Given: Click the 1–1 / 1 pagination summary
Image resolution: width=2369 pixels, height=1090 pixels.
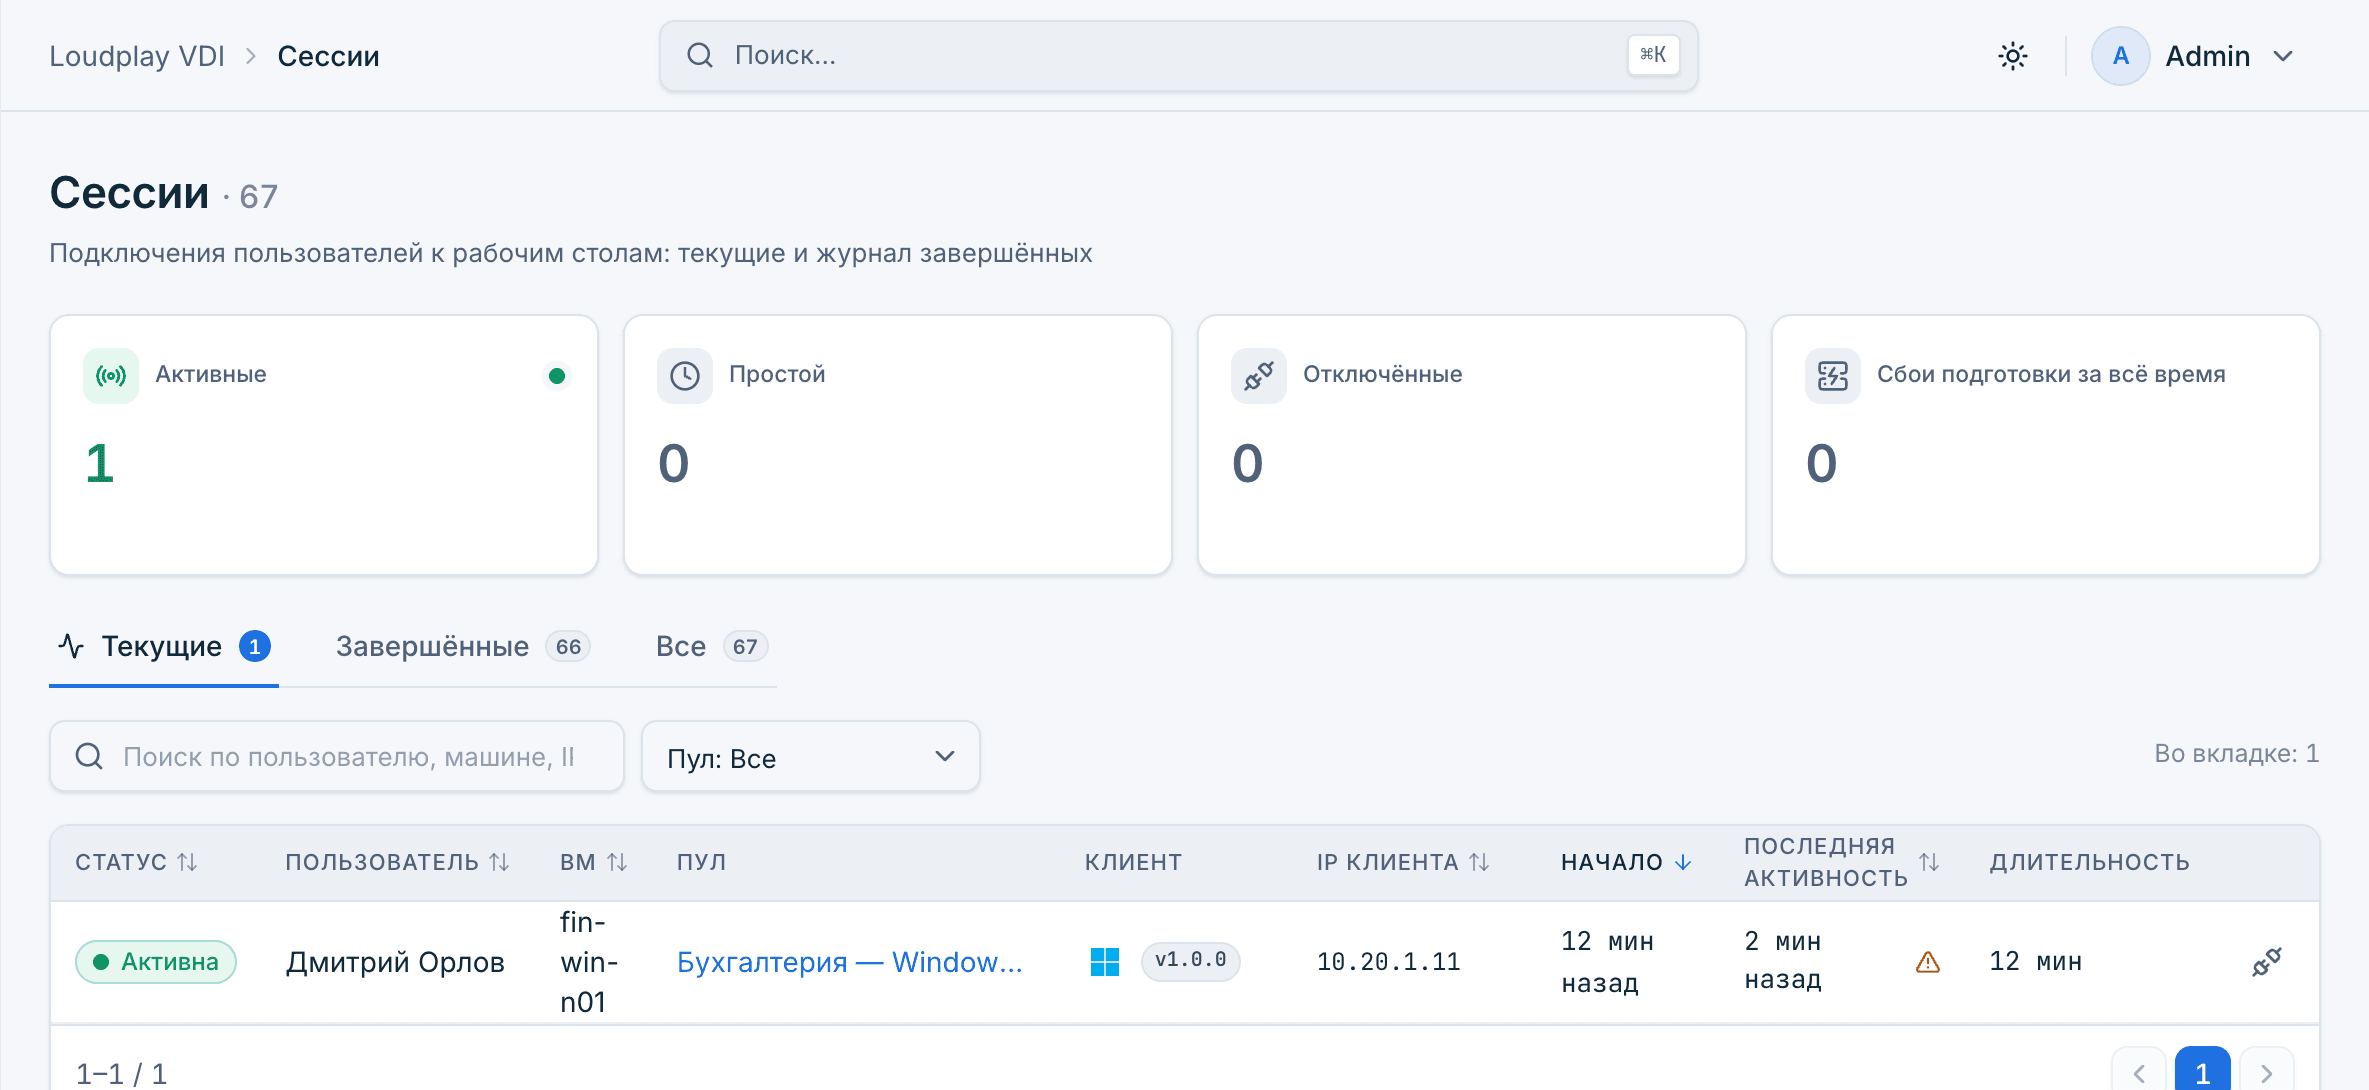Looking at the screenshot, I should [x=121, y=1073].
